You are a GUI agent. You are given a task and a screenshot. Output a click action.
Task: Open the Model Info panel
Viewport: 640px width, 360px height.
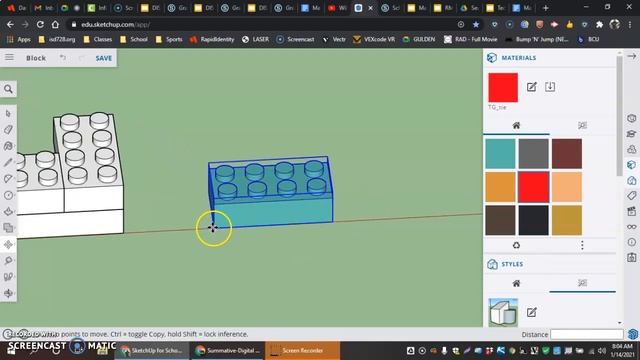tap(631, 242)
